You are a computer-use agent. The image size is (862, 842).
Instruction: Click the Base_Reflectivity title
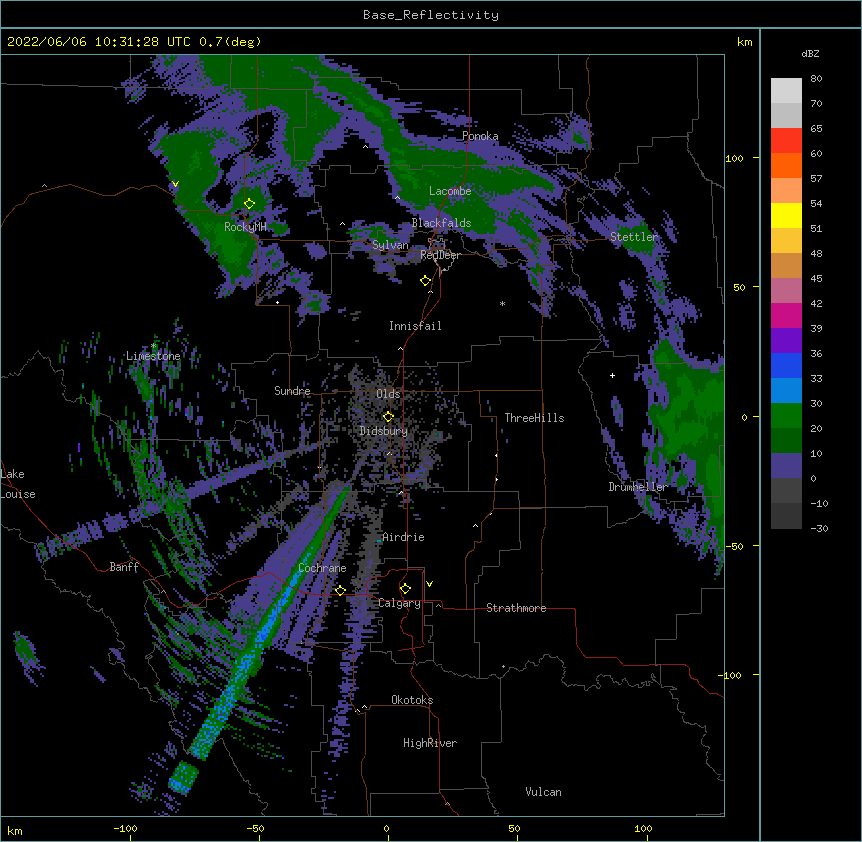[x=431, y=15]
